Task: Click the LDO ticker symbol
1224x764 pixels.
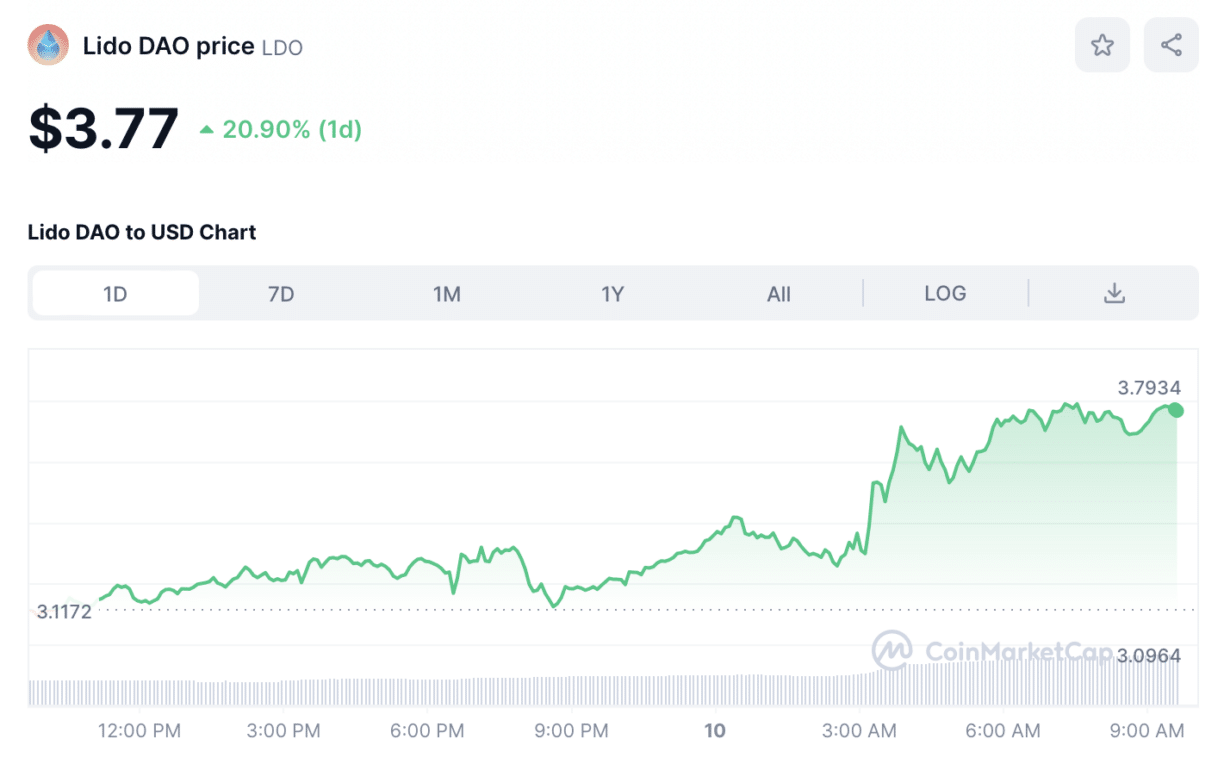Action: (x=282, y=47)
